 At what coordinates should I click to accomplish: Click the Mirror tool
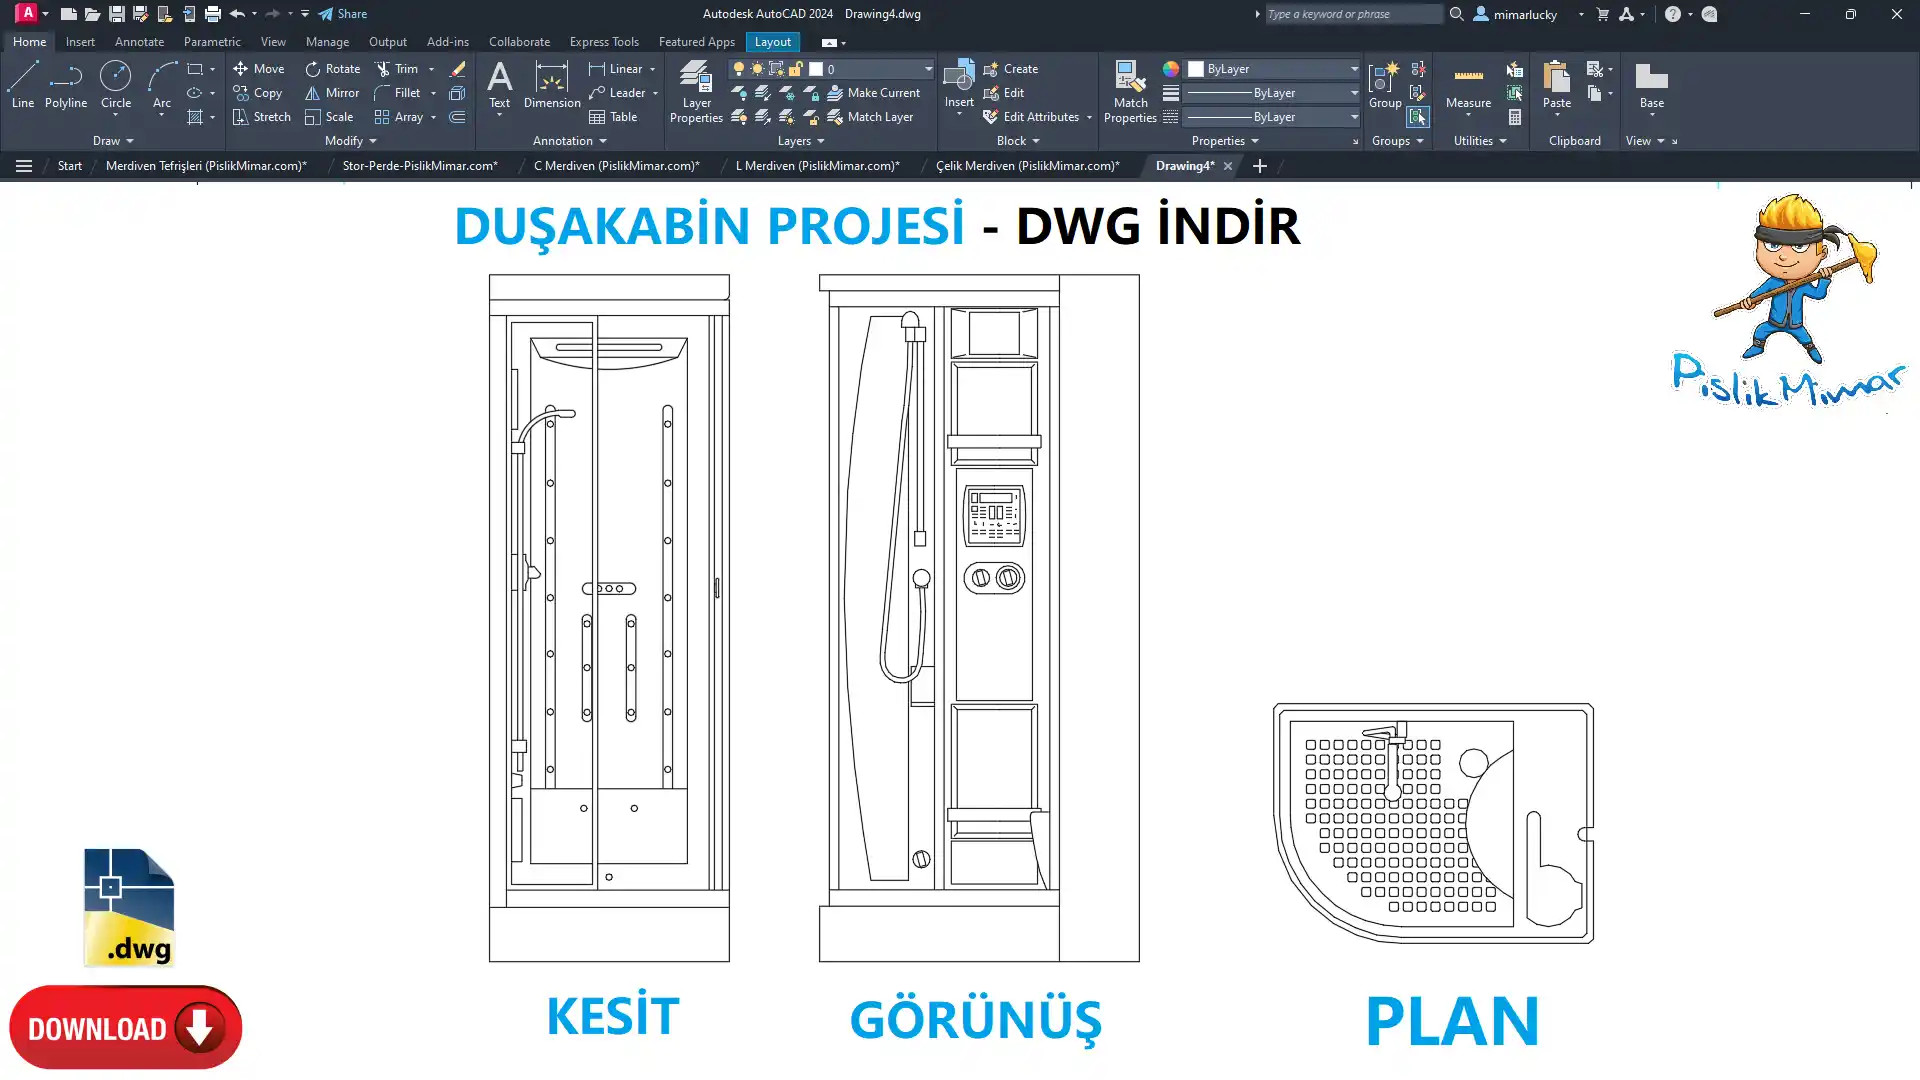click(332, 93)
